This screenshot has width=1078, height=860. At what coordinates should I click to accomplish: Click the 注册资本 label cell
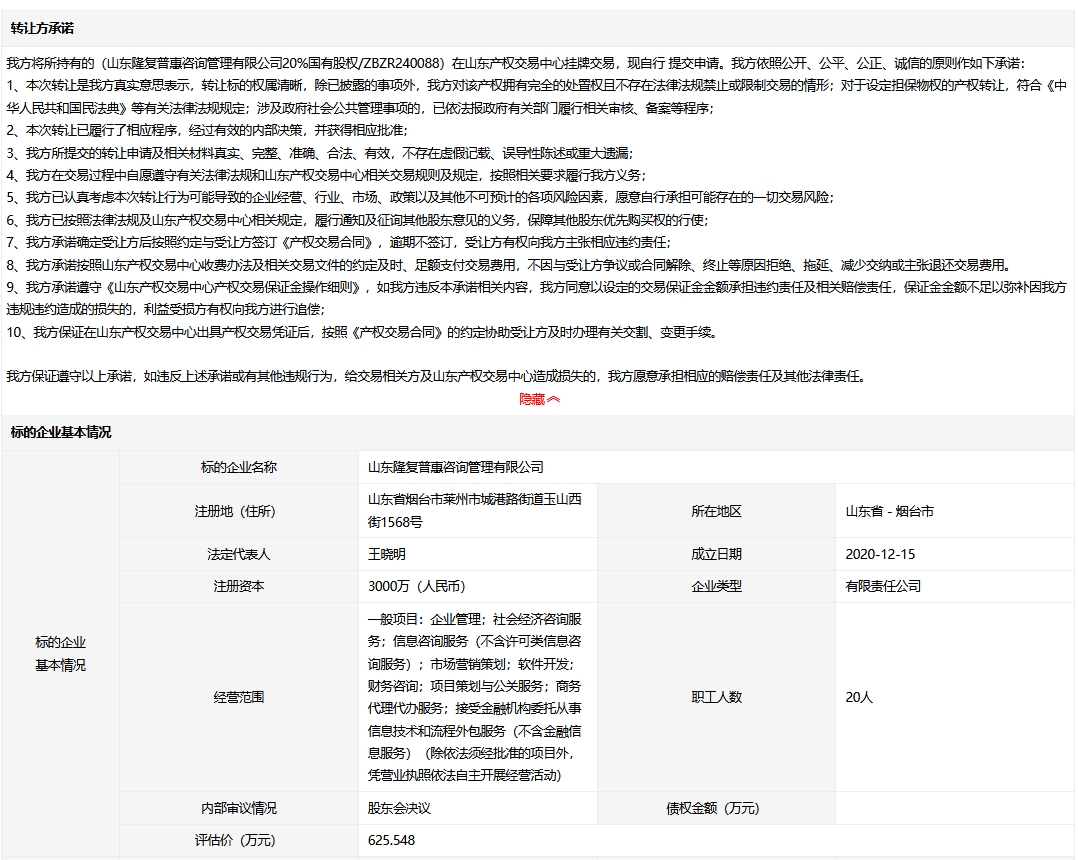239,586
